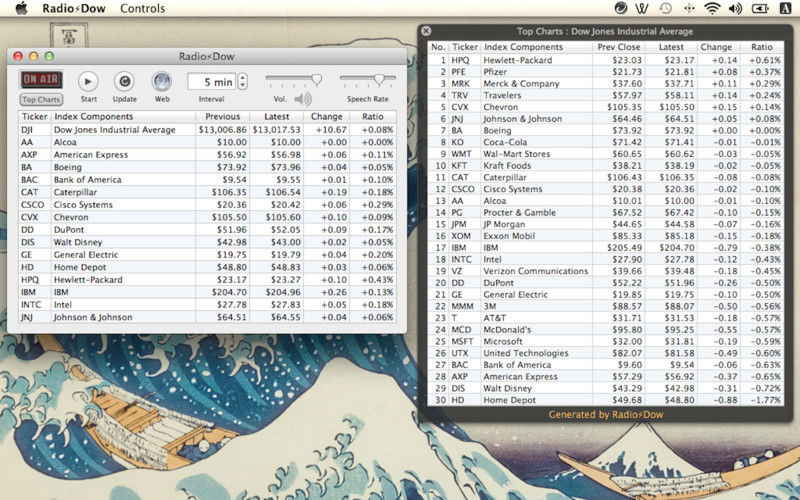Open the Web globe icon

coord(162,81)
